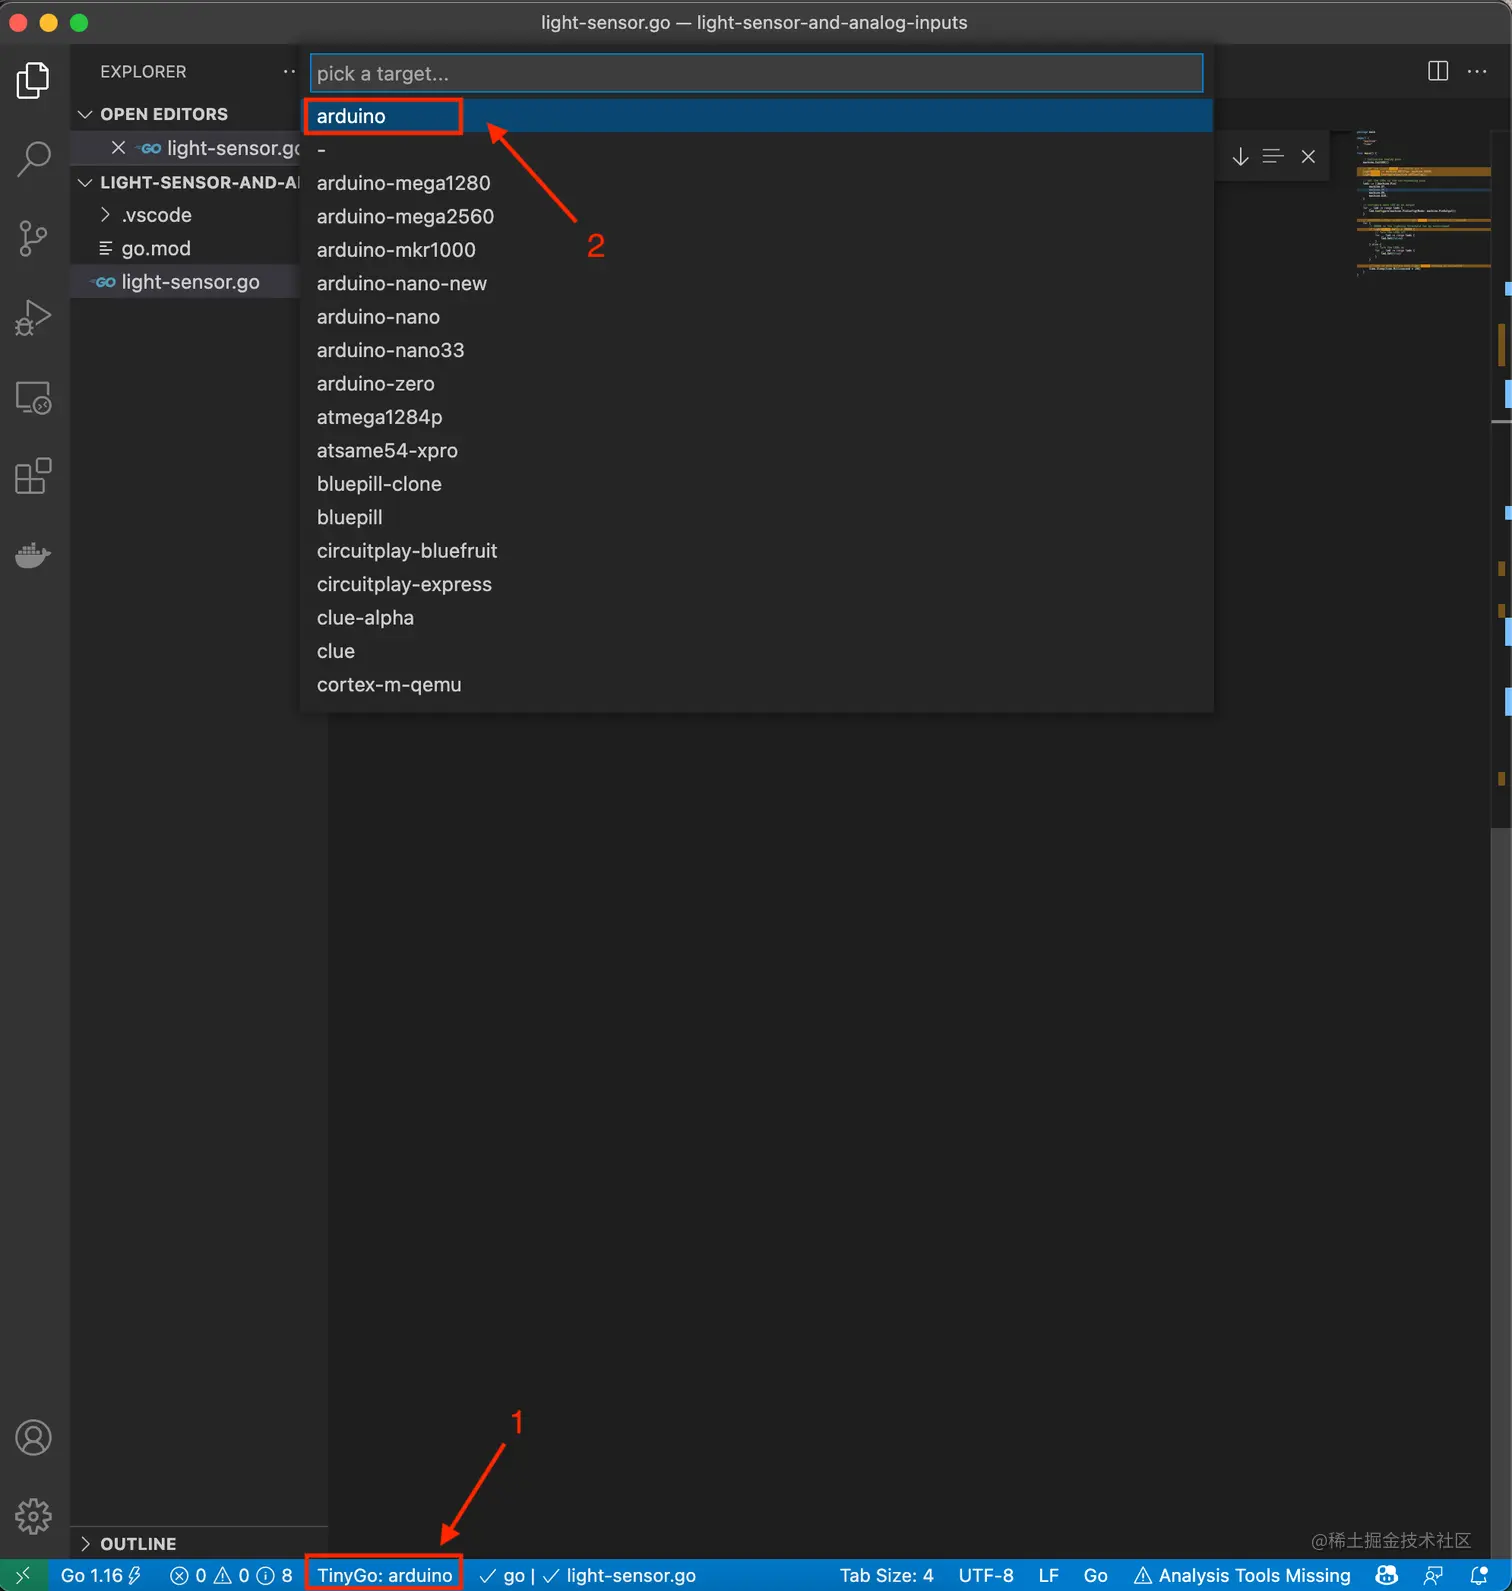
Task: Click the feedback icon in status bar
Action: [1433, 1575]
